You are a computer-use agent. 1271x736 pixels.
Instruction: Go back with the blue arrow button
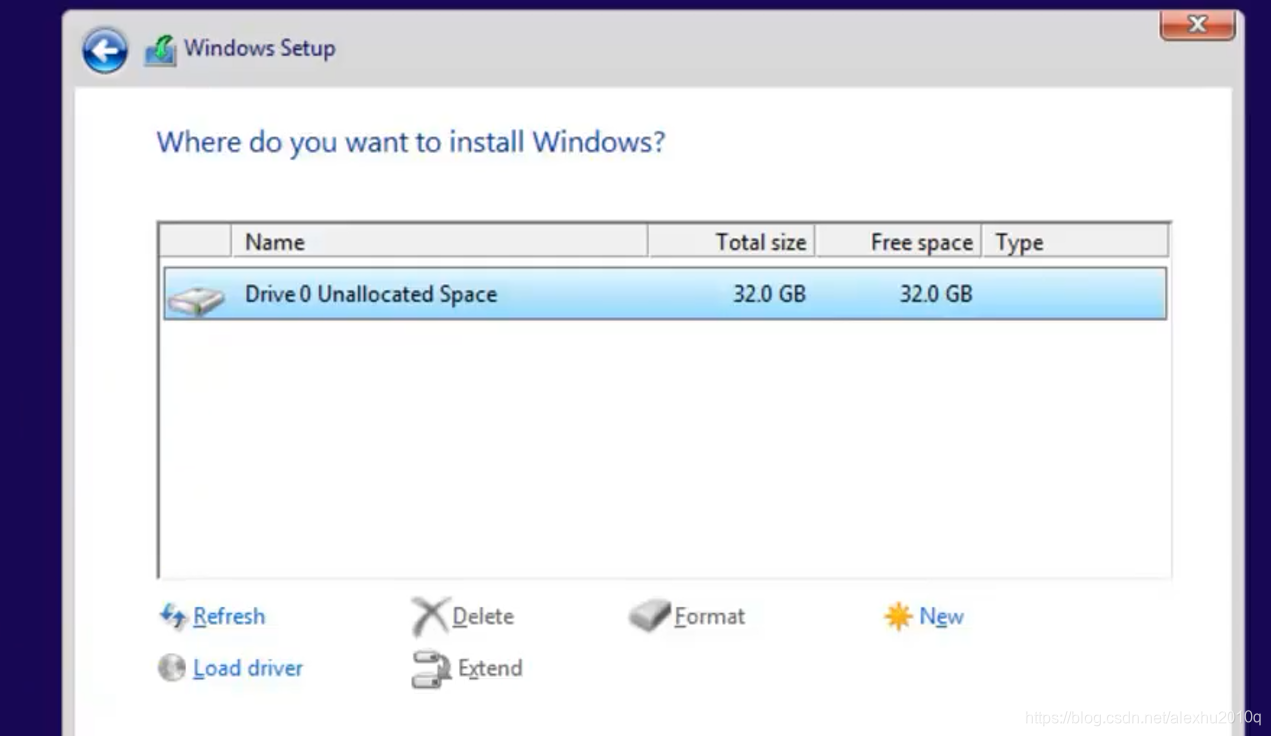[x=105, y=50]
